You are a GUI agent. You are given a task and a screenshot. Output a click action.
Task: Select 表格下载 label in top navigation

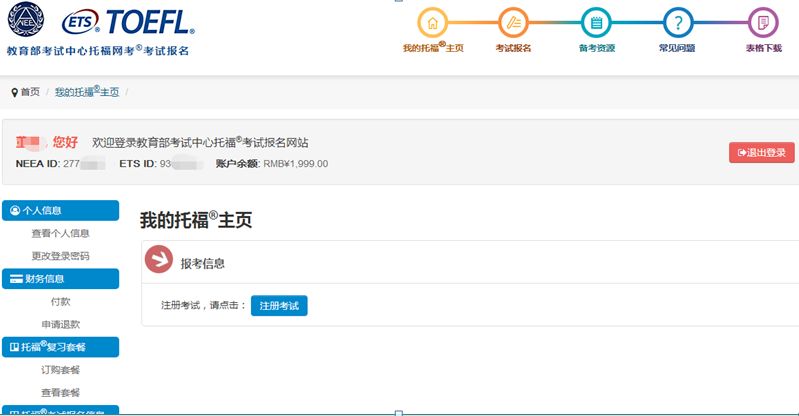[763, 48]
